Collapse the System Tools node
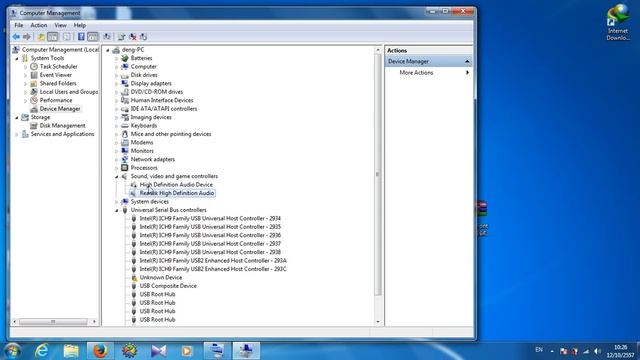The height and width of the screenshot is (360, 640). [17, 58]
